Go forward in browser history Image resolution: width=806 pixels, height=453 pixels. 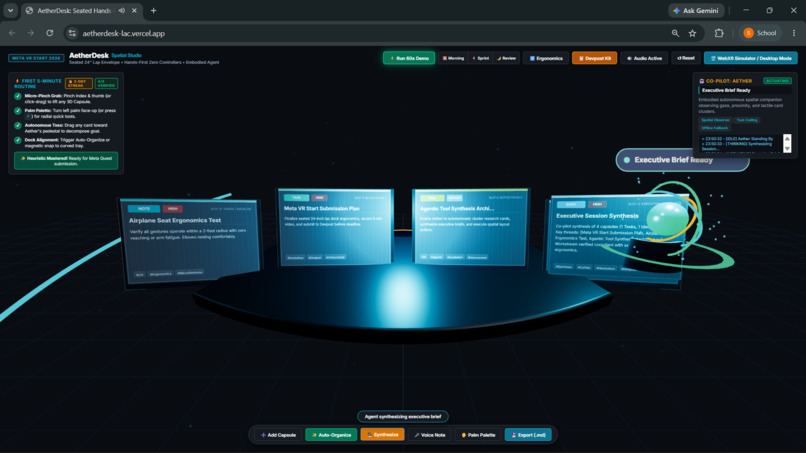(31, 33)
